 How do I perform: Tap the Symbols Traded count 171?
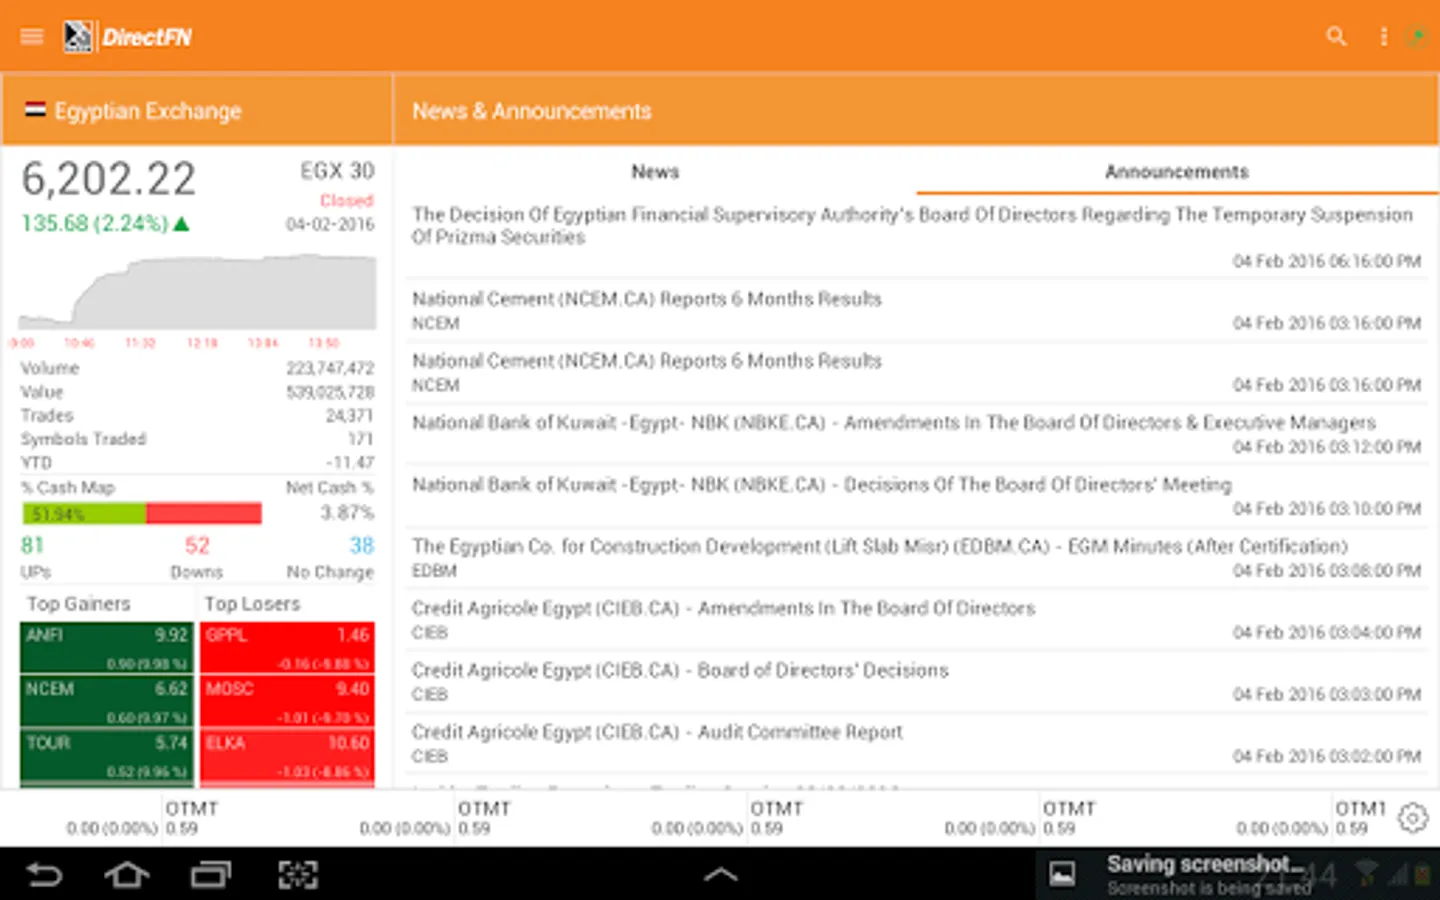361,439
